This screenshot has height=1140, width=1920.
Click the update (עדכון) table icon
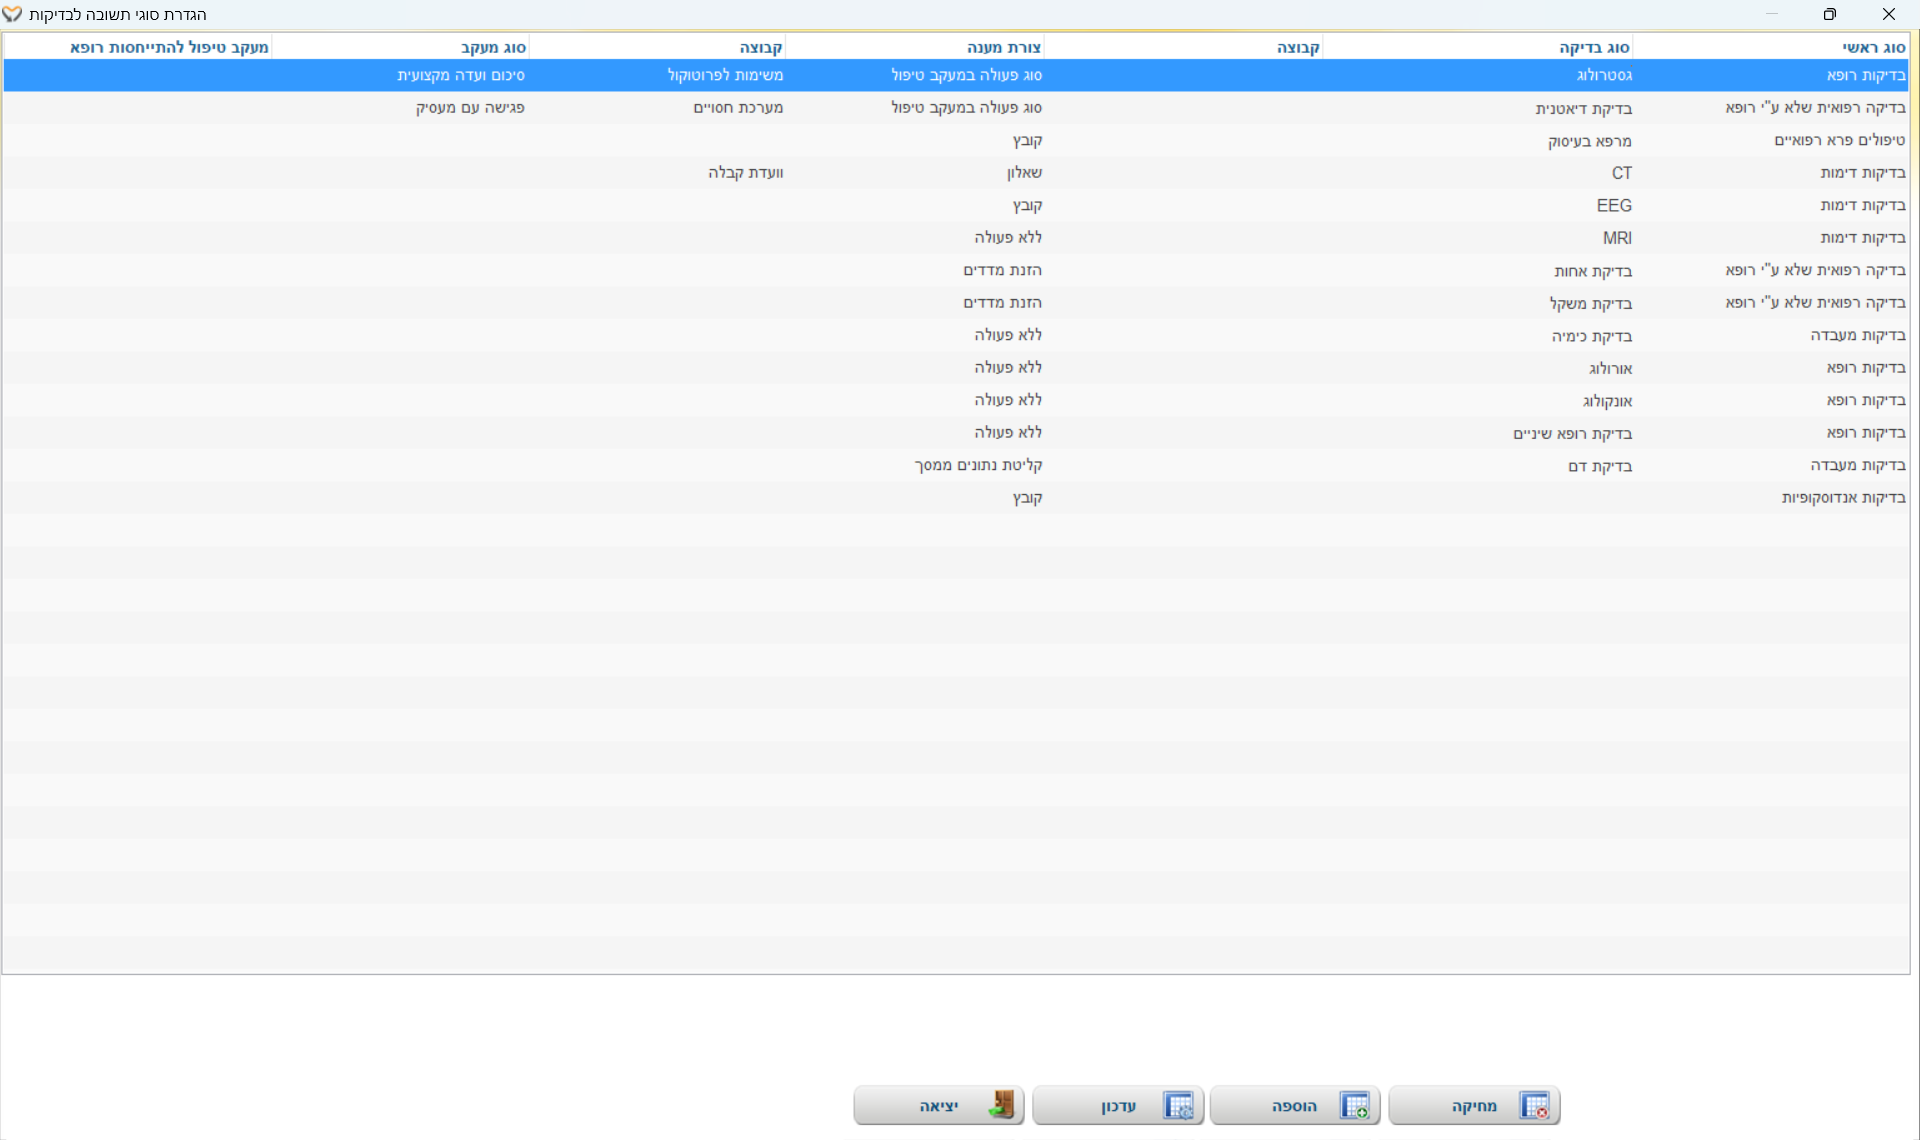1178,1106
